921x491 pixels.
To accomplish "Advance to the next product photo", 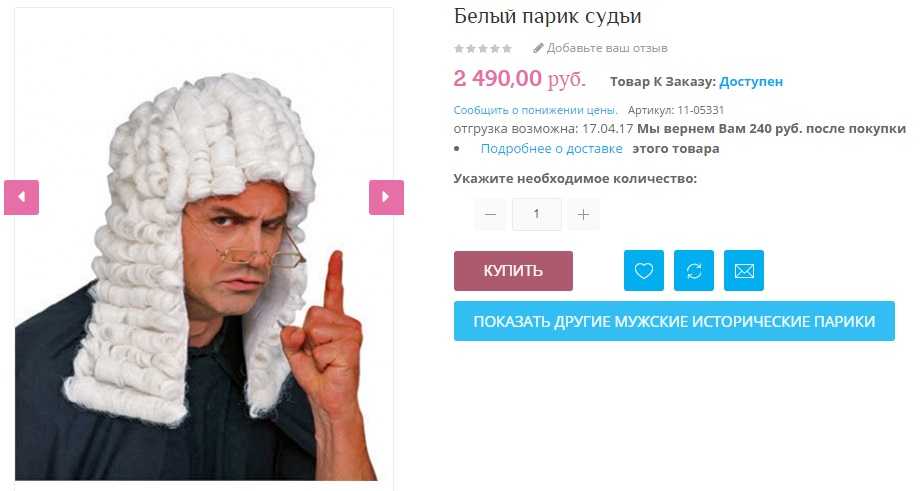I will coord(386,197).
